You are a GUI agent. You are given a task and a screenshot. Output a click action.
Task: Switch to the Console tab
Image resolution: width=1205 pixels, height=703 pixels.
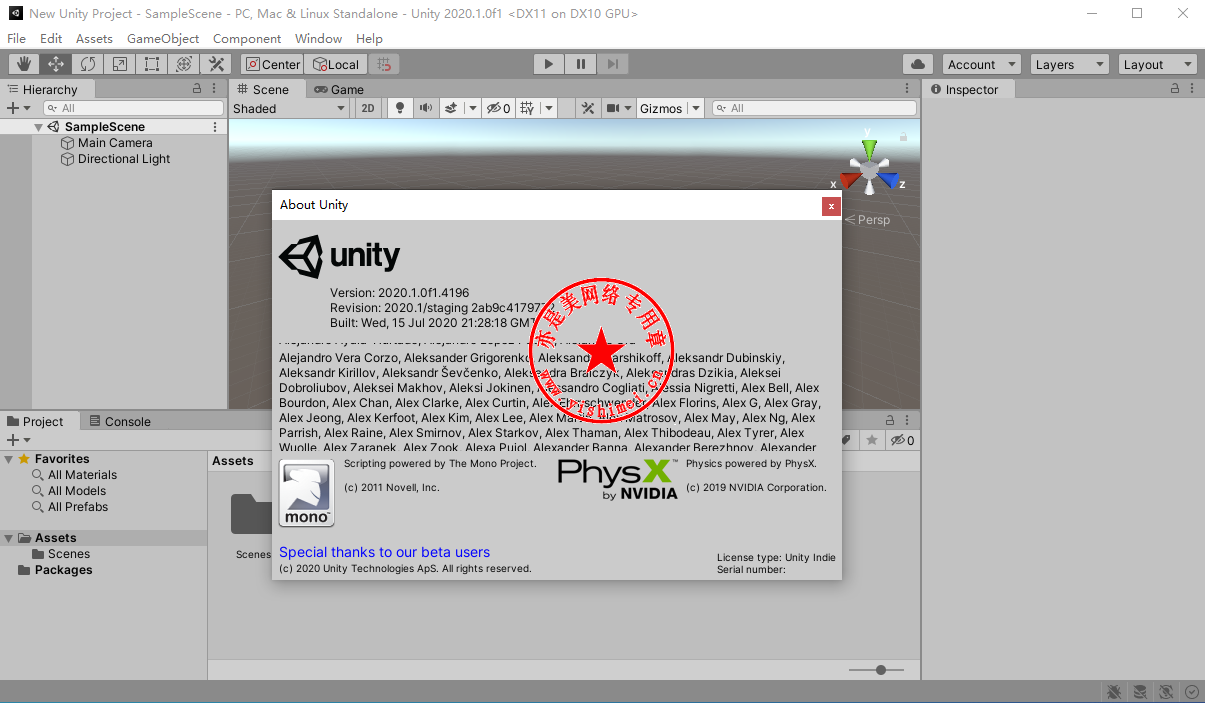(119, 421)
